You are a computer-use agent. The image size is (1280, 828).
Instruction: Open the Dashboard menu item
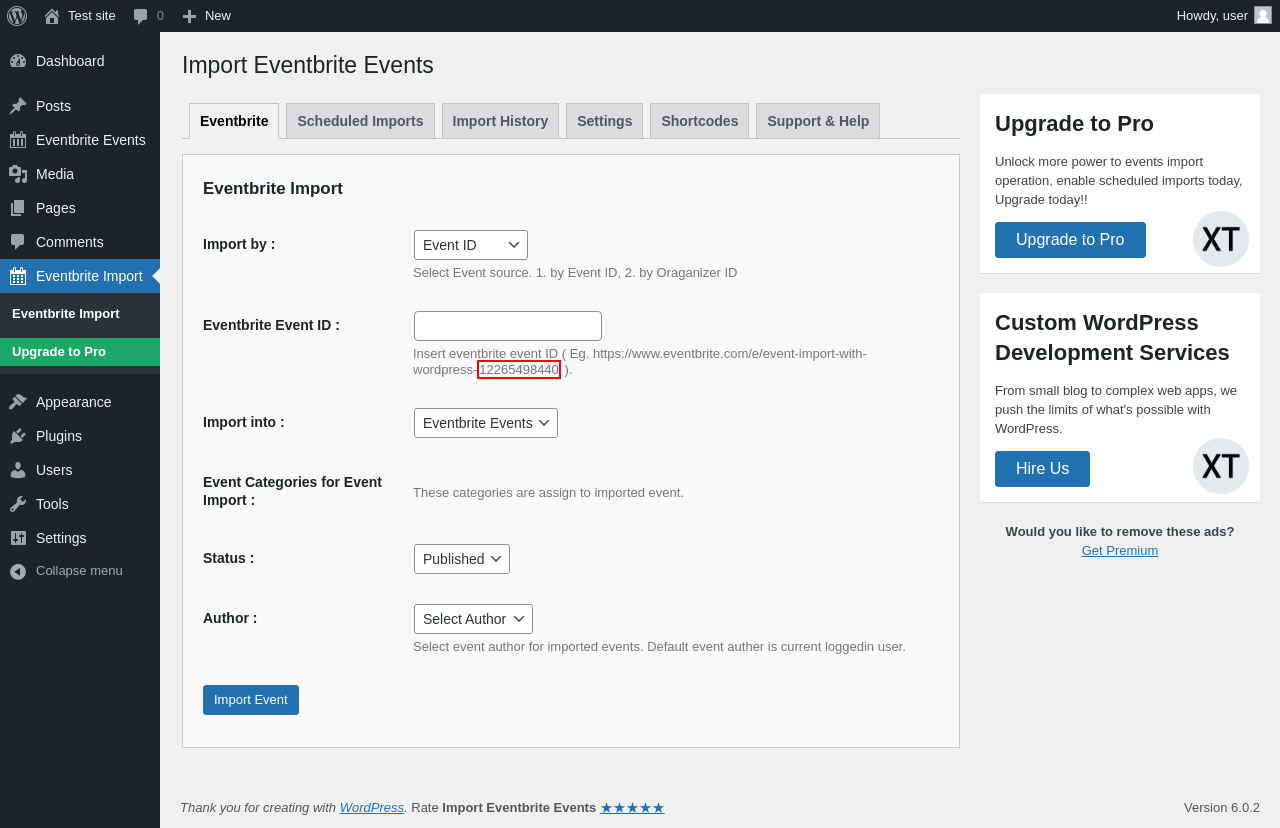(80, 61)
